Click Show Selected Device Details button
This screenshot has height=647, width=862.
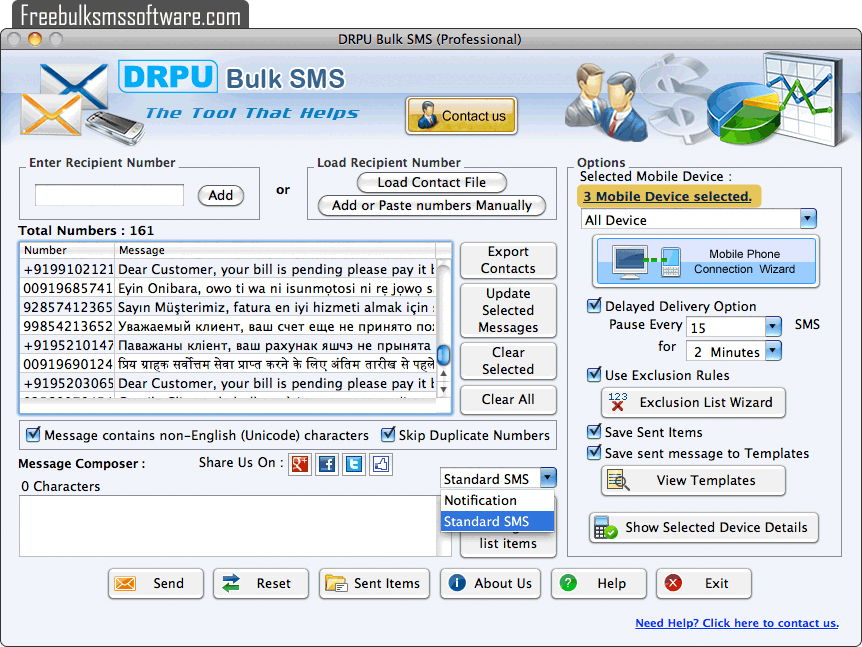pos(704,528)
